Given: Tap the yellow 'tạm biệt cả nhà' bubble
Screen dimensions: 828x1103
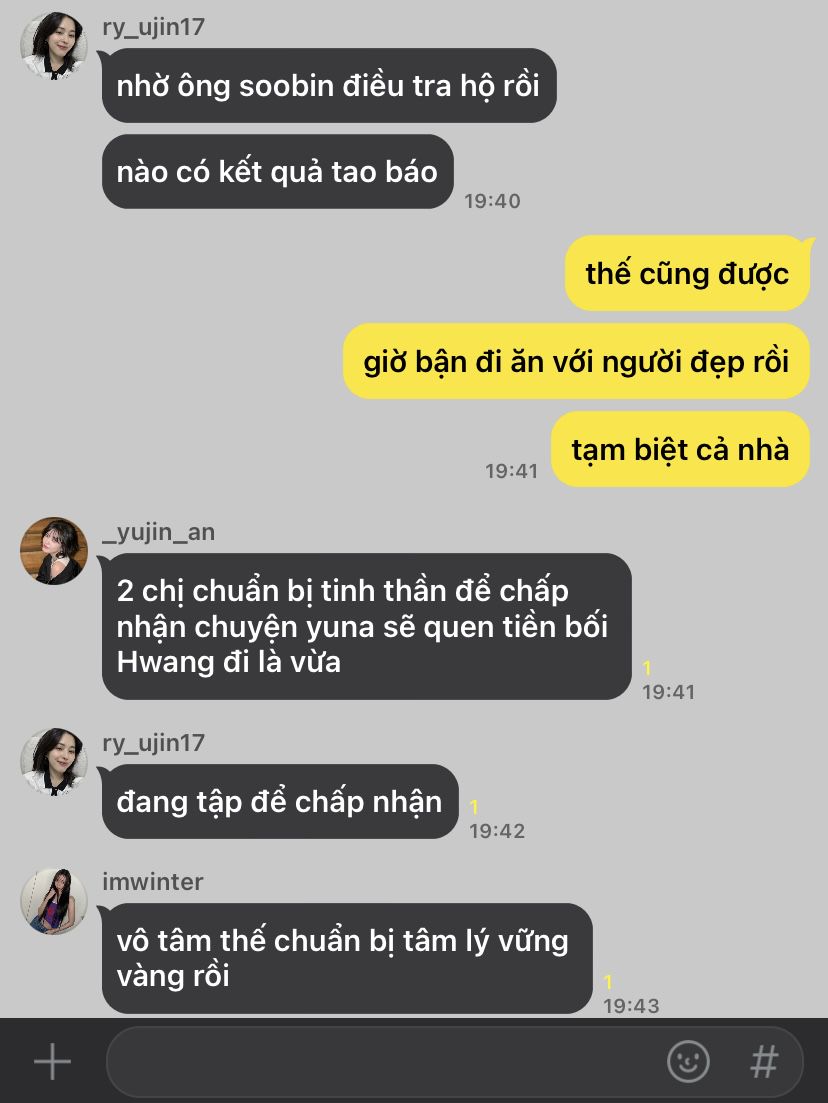Looking at the screenshot, I should click(680, 450).
